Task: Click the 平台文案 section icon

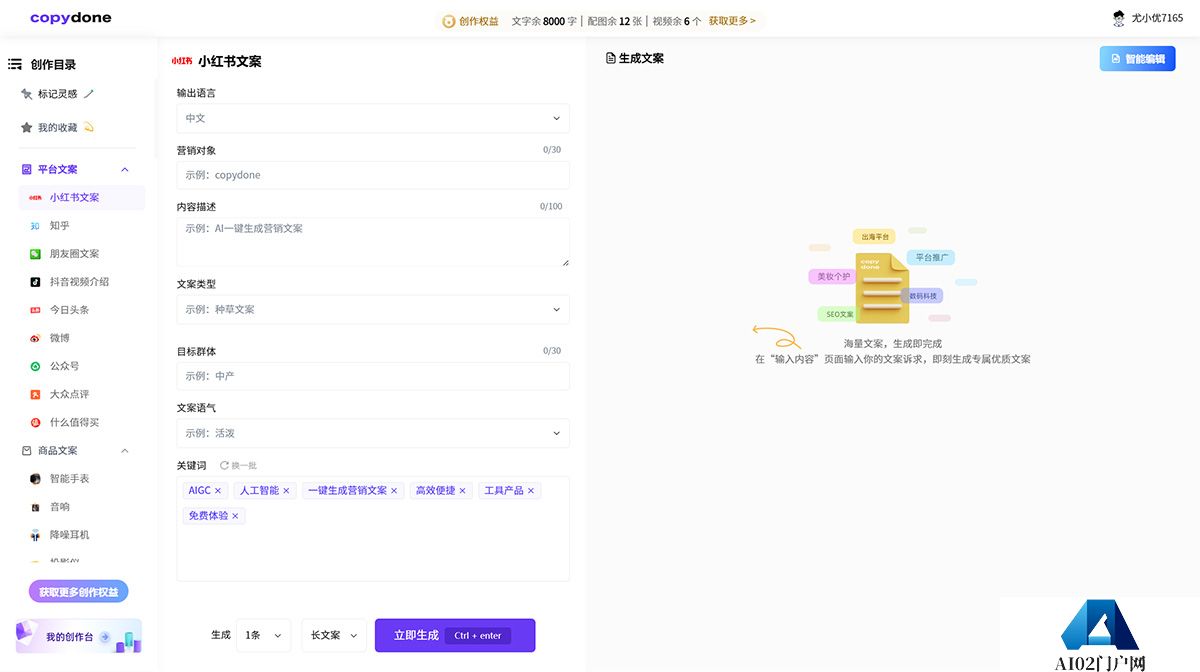Action: [x=27, y=169]
